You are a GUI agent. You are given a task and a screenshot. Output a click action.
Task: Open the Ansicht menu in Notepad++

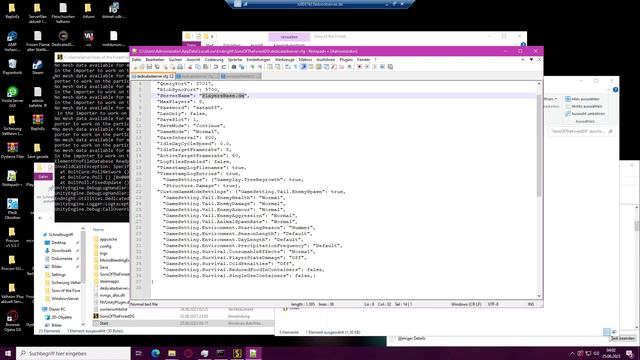[x=193, y=60]
